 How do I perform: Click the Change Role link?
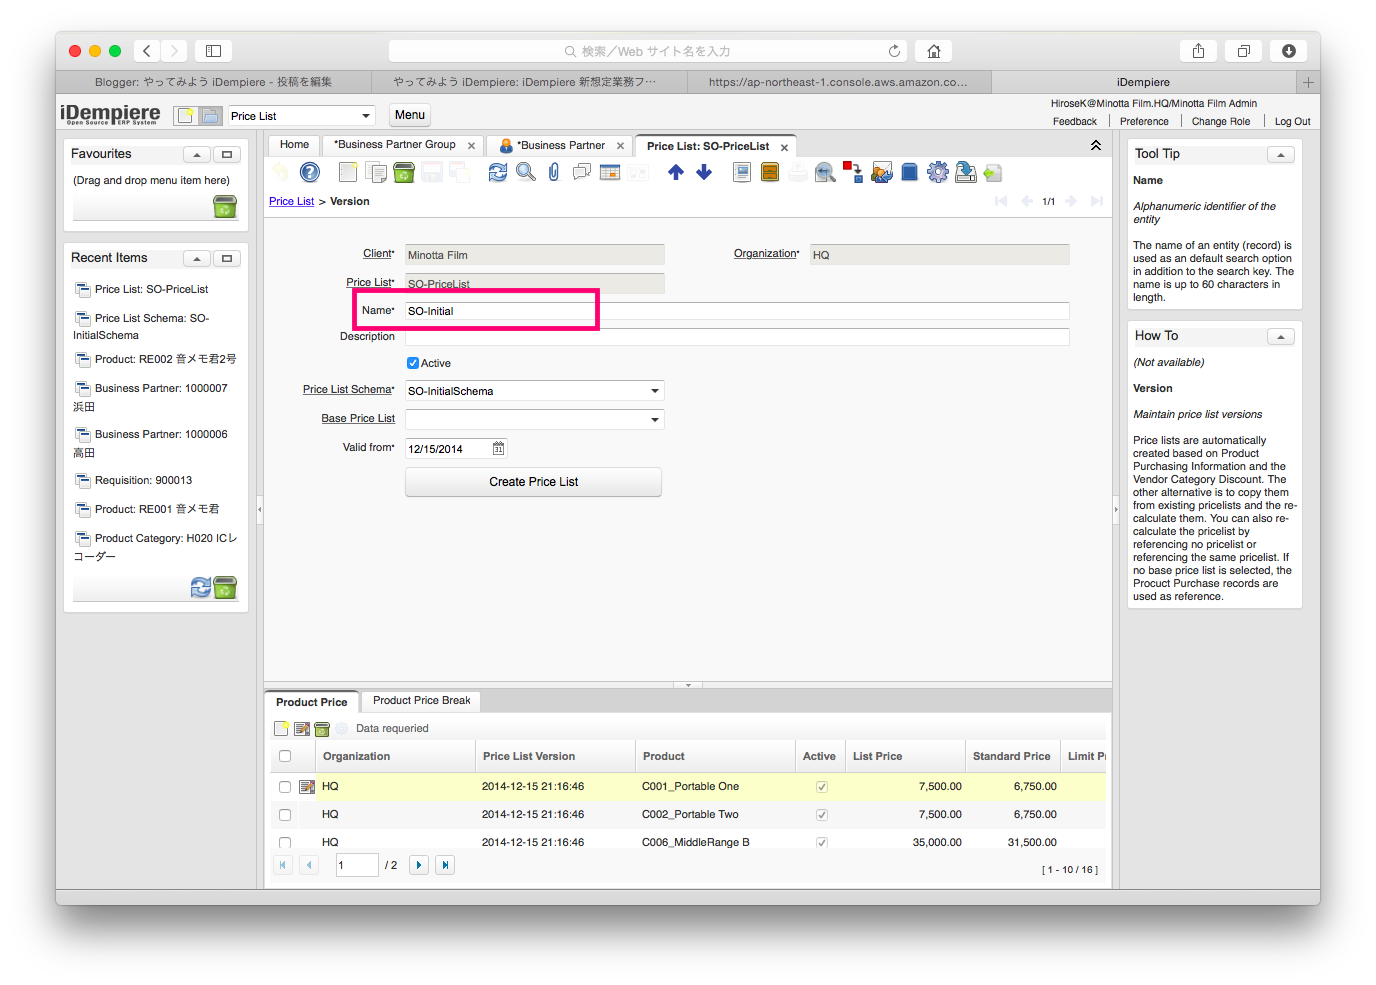[1221, 122]
